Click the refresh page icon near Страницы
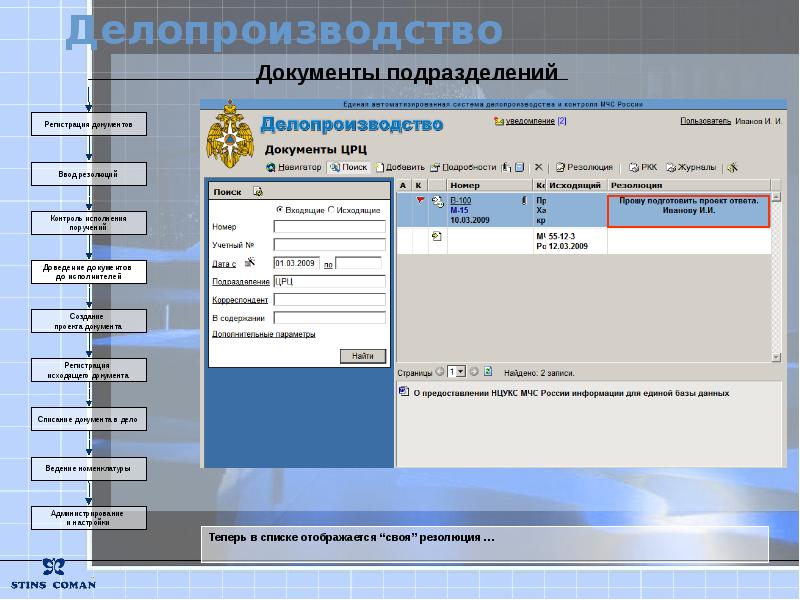Screen dimensions: 800x600 tap(488, 371)
